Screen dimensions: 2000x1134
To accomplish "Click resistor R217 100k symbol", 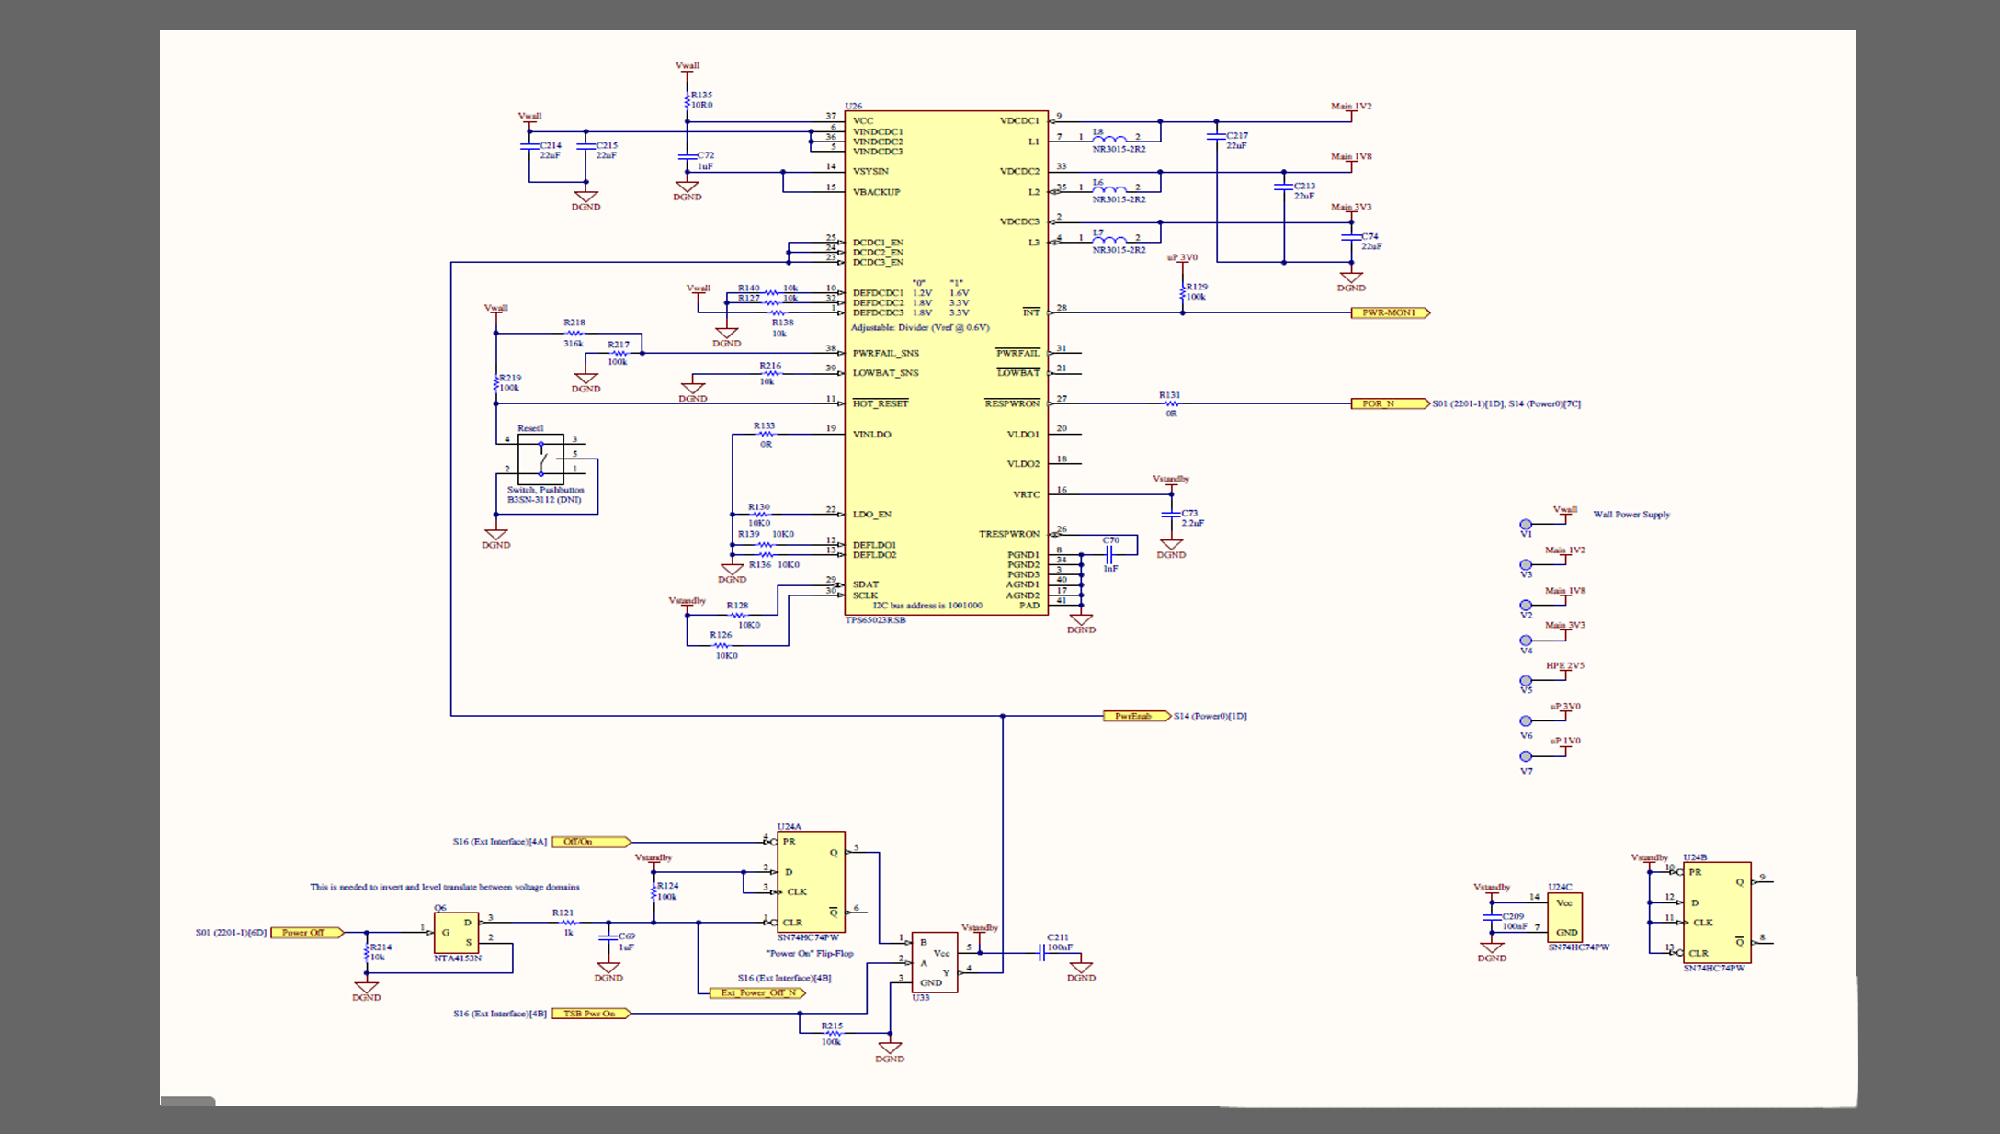I will [619, 354].
